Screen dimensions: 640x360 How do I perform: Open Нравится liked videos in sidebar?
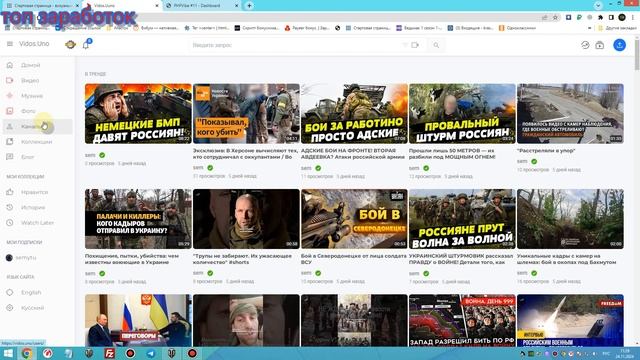pyautogui.click(x=38, y=192)
